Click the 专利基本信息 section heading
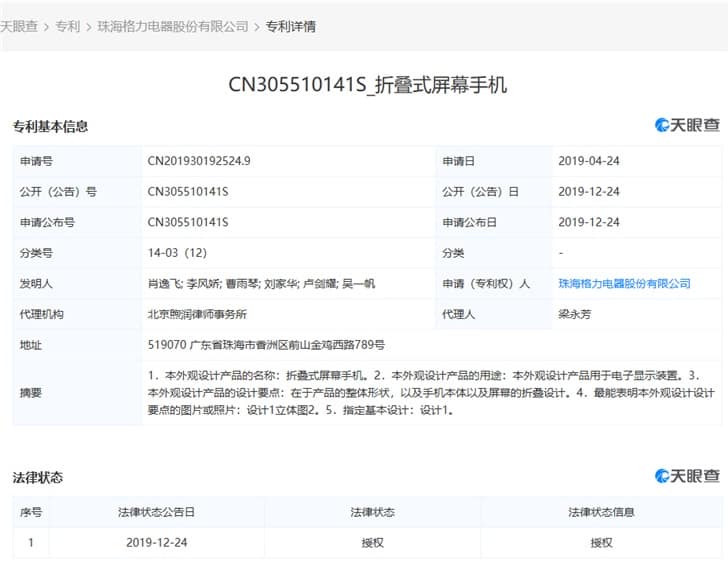This screenshot has height=563, width=728. (50, 126)
